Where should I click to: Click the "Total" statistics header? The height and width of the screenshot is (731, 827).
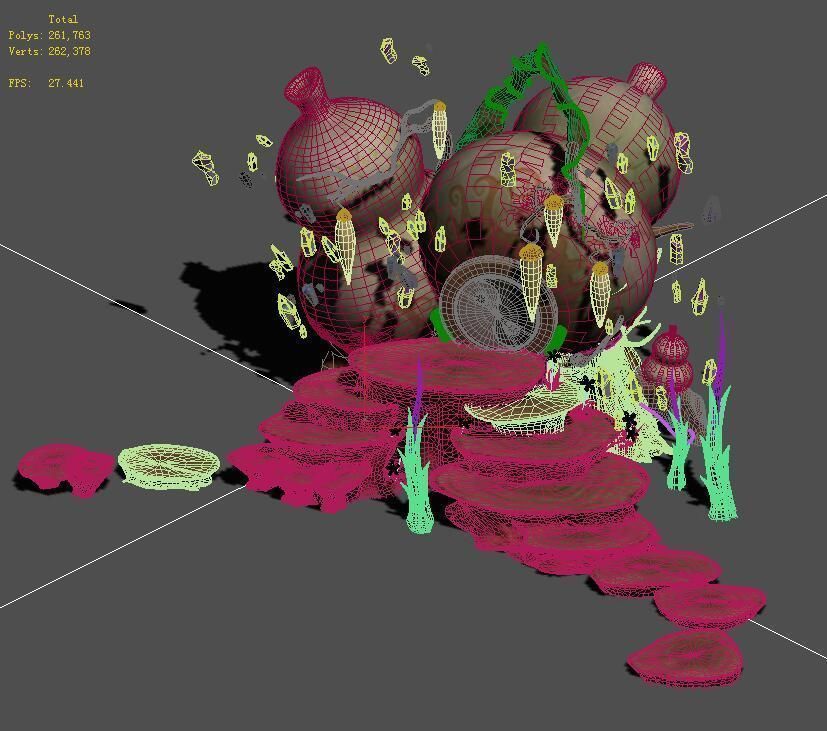[63, 20]
